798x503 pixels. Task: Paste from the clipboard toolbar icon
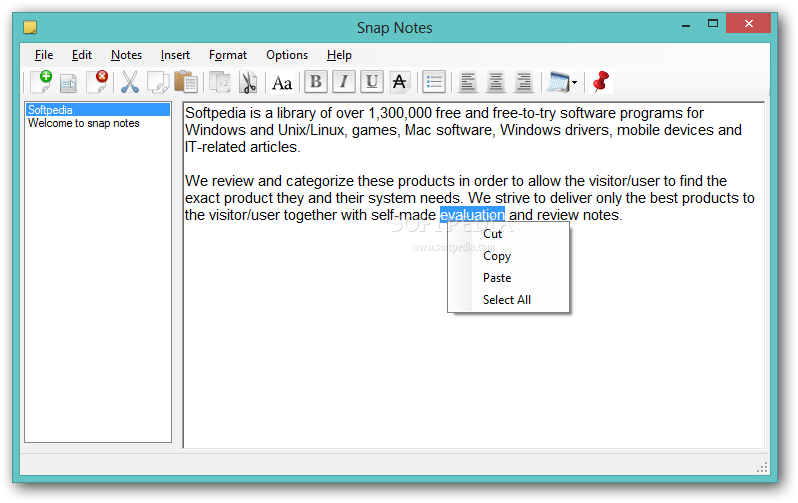click(186, 82)
